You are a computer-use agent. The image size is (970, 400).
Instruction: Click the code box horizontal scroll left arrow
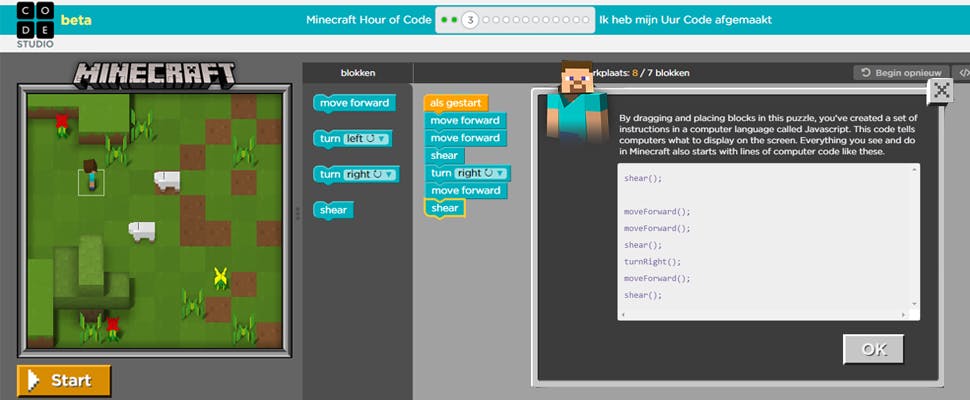tap(622, 315)
